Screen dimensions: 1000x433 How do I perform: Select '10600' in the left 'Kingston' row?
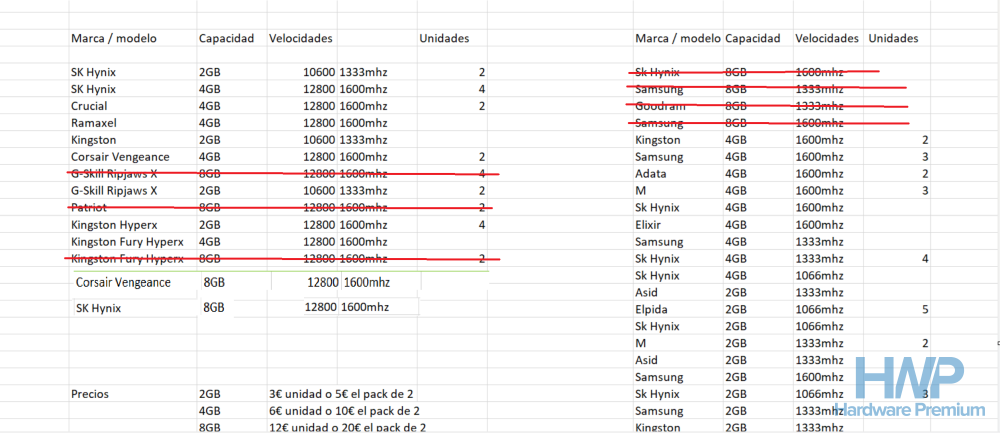tap(320, 140)
